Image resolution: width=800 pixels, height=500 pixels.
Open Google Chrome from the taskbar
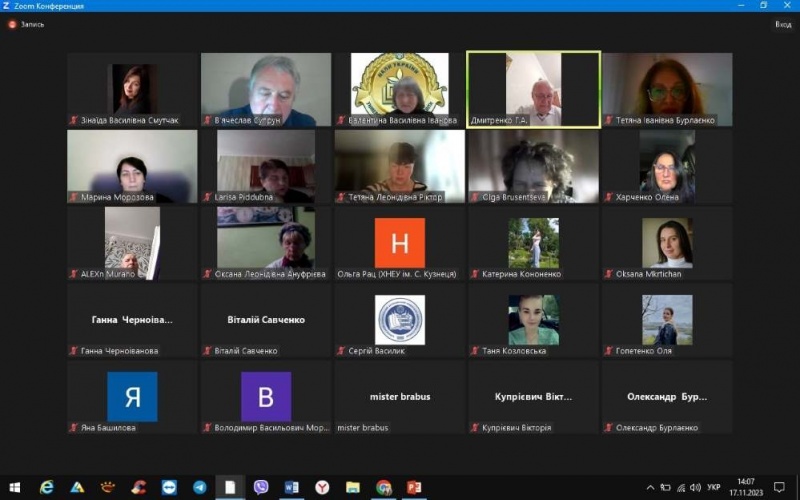(x=383, y=487)
